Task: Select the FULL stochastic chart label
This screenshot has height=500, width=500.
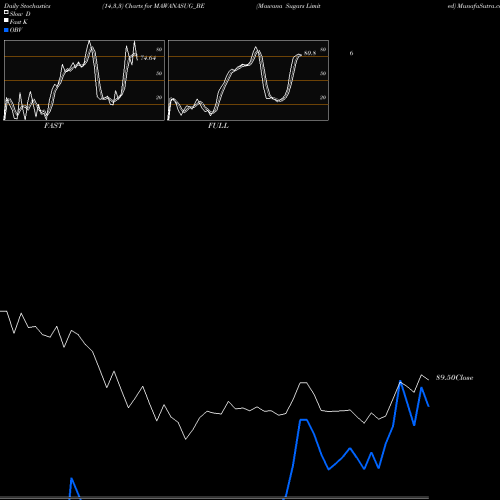Action: tap(218, 126)
